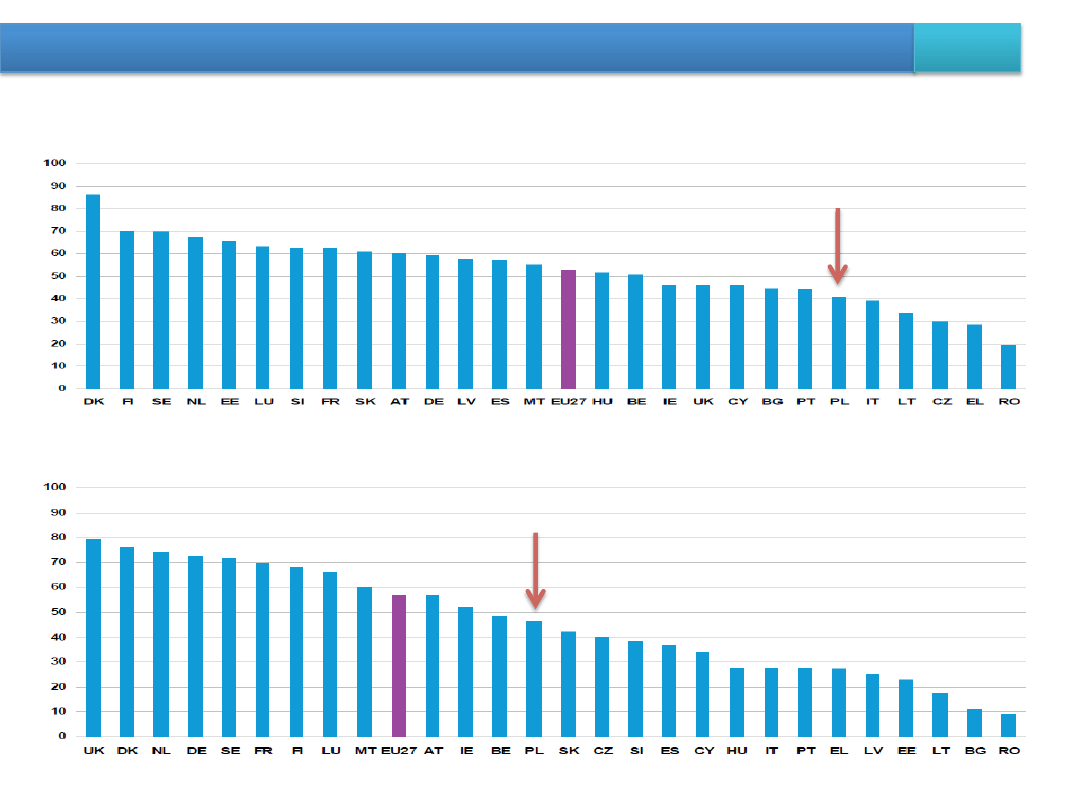
Task: Click the EU27 axis label under the bottom chart
Action: point(399,750)
